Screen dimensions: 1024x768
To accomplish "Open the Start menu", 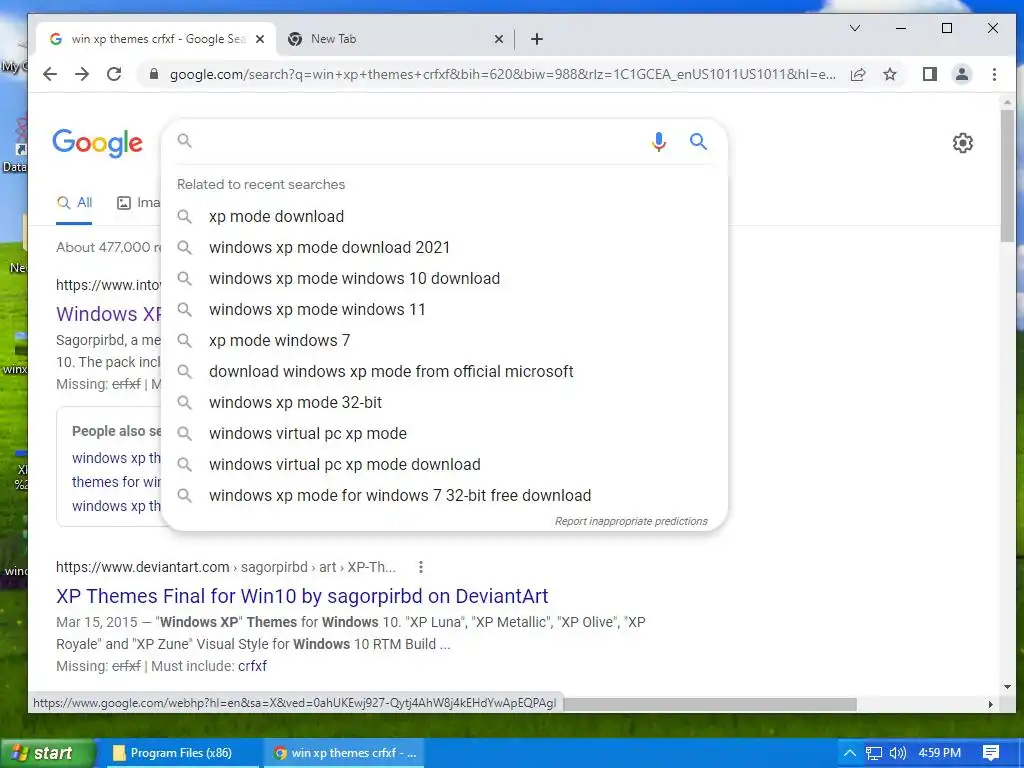I will [47, 753].
